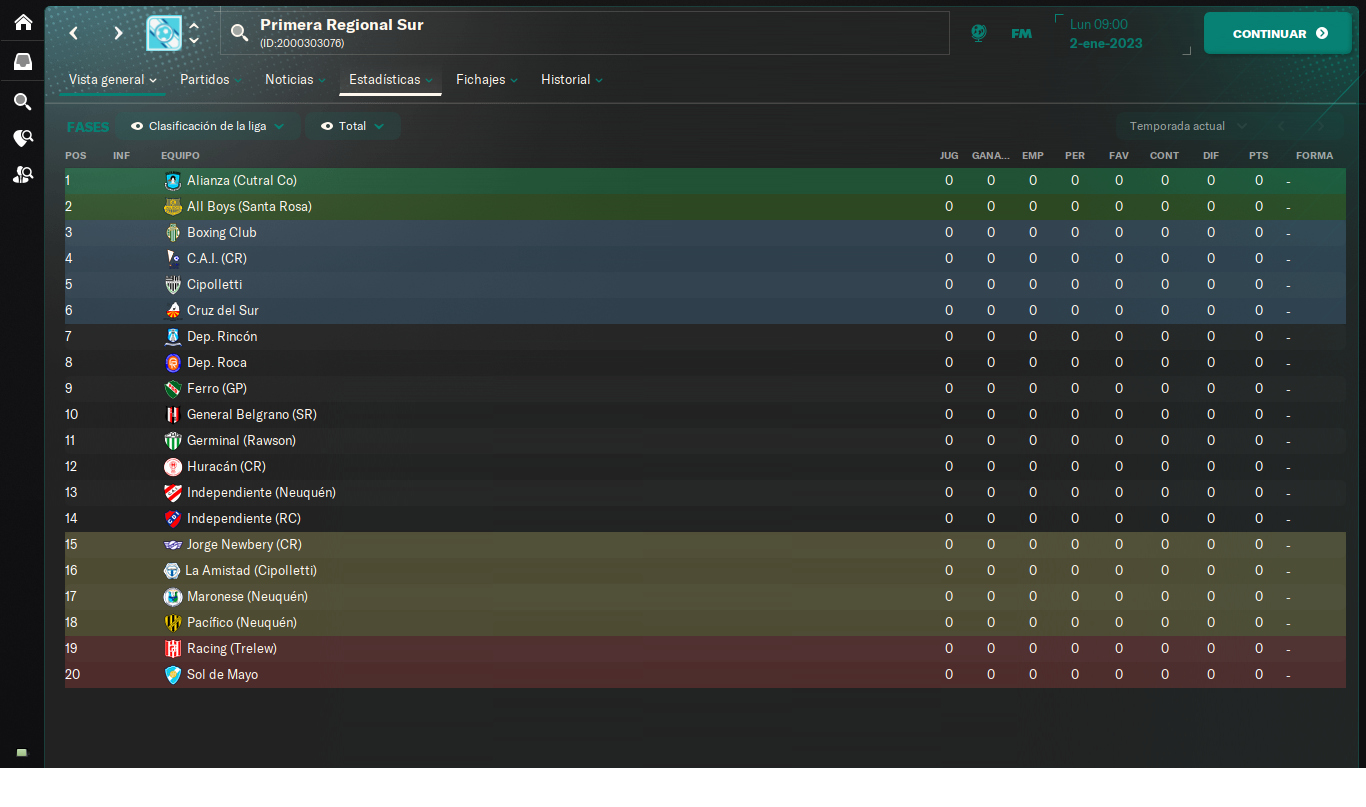
Task: Open the staff search people icon
Action: click(x=22, y=174)
